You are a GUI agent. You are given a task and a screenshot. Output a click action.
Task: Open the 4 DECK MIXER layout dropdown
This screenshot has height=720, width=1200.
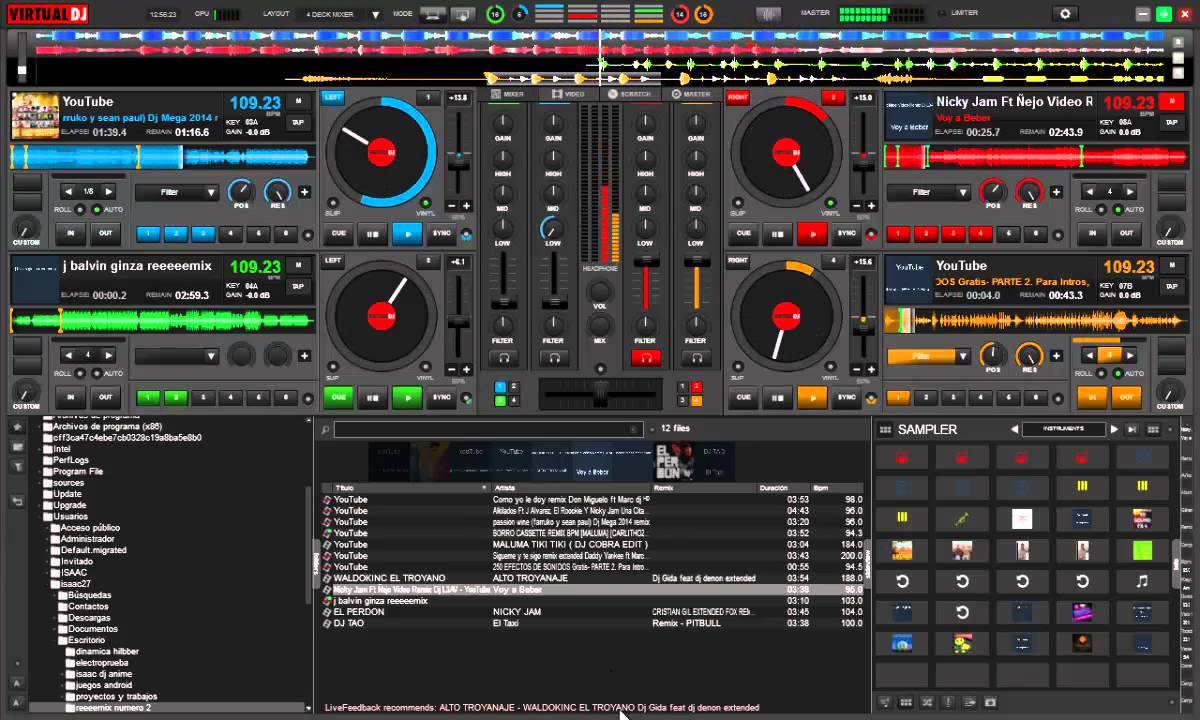[340, 15]
